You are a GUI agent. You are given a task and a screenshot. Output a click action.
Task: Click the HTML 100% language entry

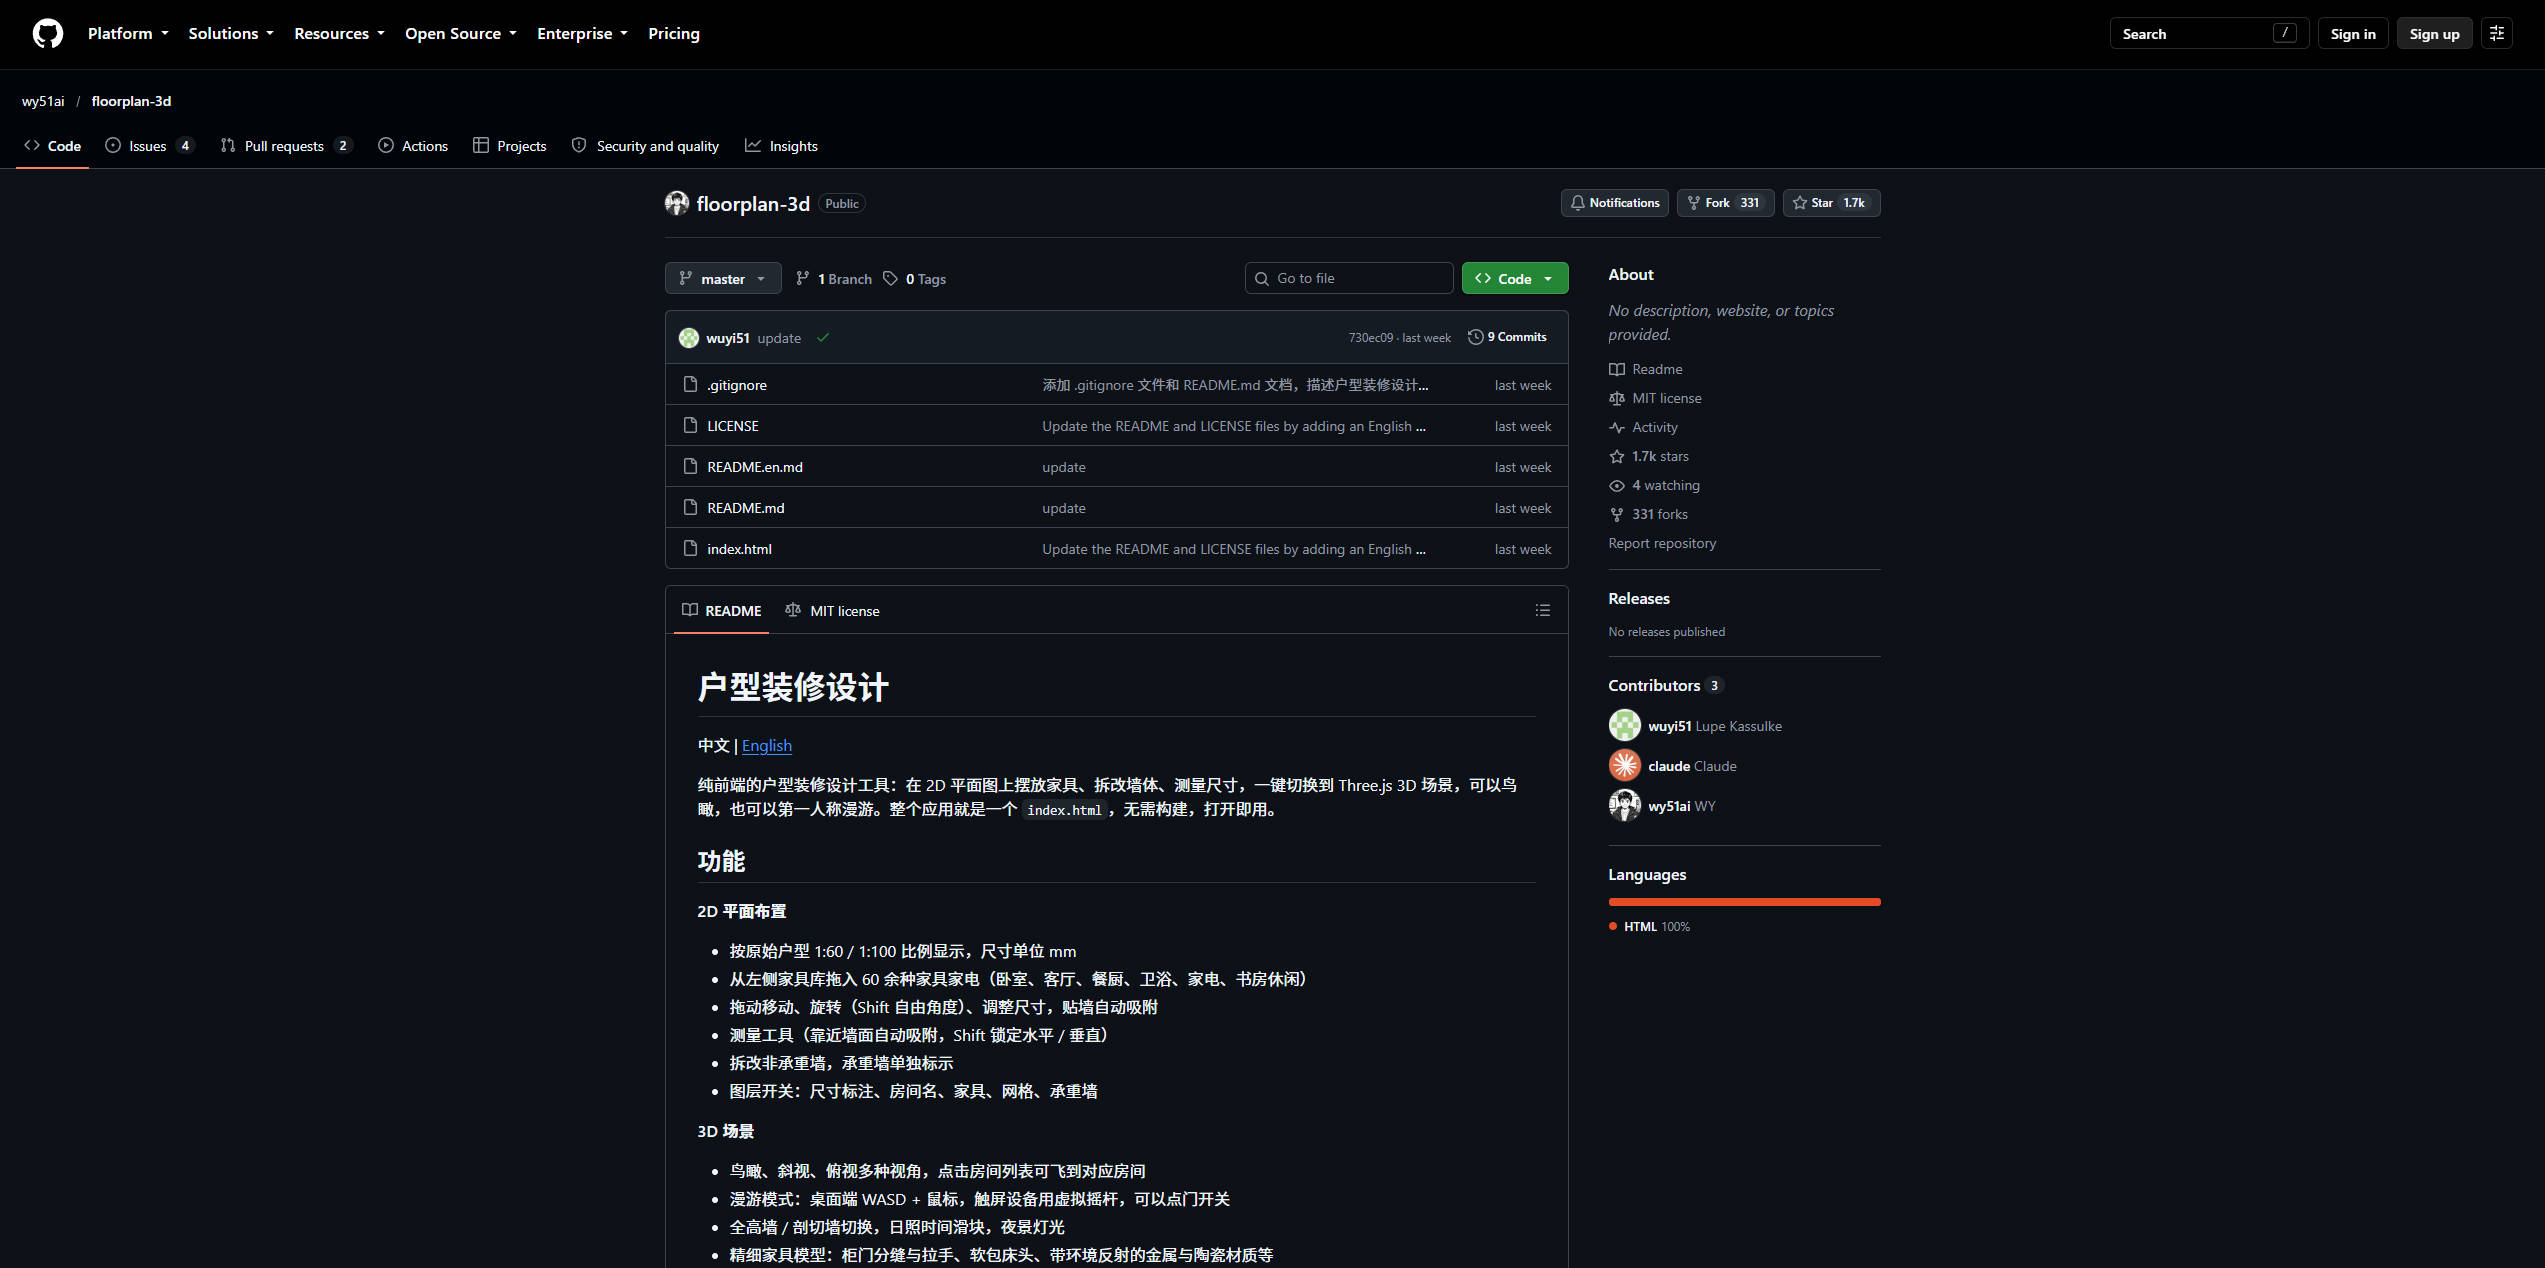point(1649,926)
